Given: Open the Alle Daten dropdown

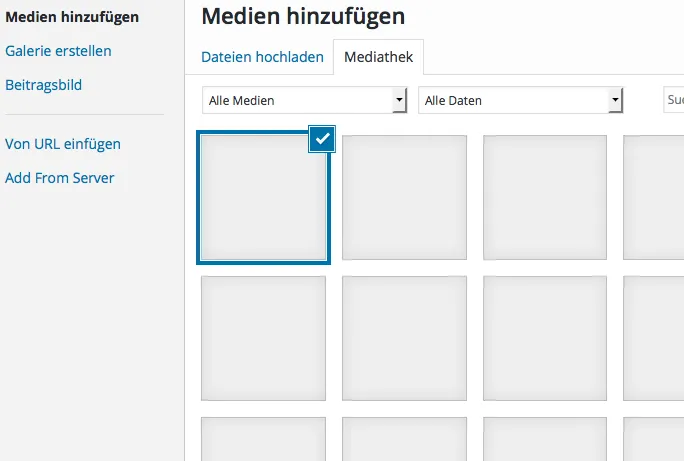Looking at the screenshot, I should coord(520,100).
